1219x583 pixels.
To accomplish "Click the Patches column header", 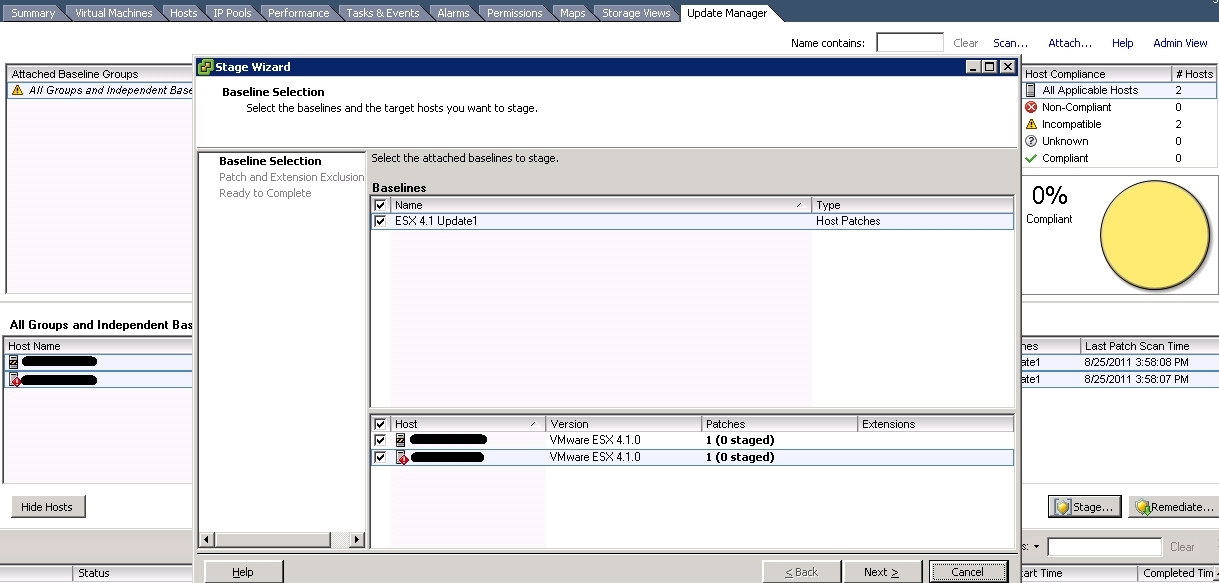I will pos(779,424).
